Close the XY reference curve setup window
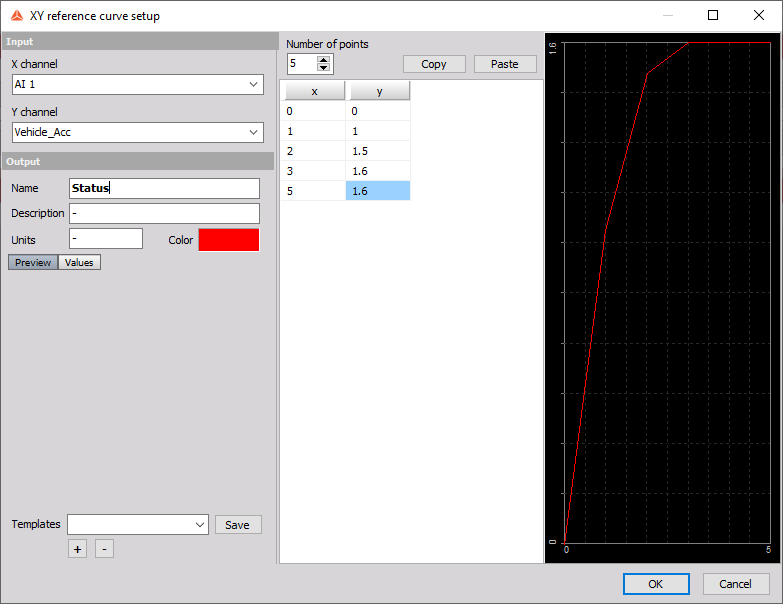Image resolution: width=783 pixels, height=604 pixels. pyautogui.click(x=759, y=15)
